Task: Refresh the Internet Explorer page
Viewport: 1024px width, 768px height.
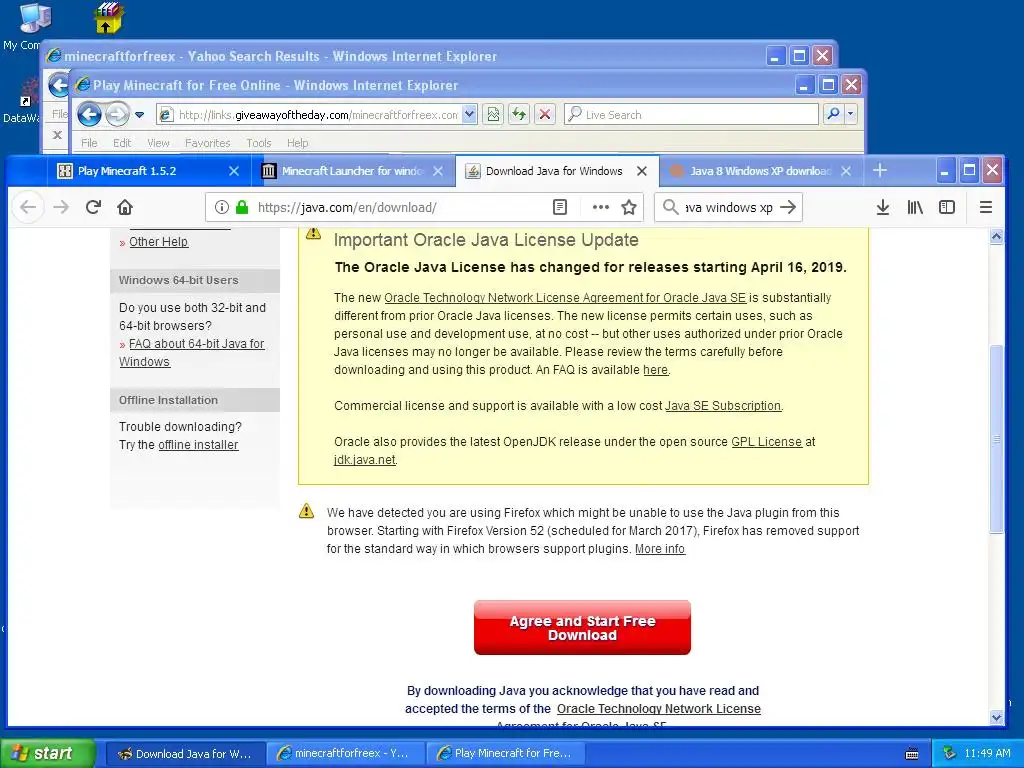Action: tap(519, 115)
